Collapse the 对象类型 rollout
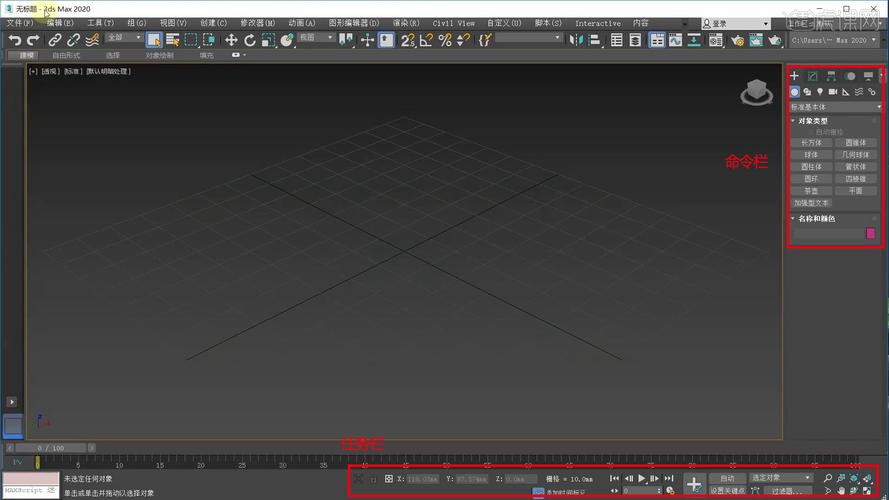The image size is (889, 500). (812, 121)
